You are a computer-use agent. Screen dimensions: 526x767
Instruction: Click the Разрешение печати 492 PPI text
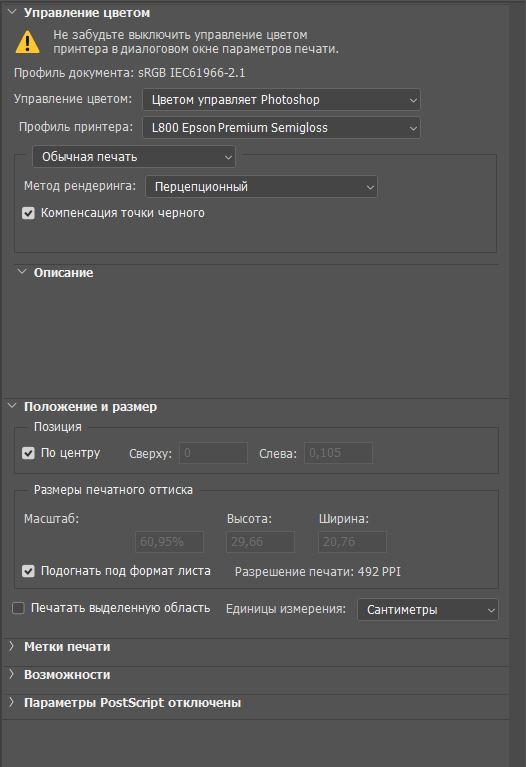pyautogui.click(x=318, y=571)
